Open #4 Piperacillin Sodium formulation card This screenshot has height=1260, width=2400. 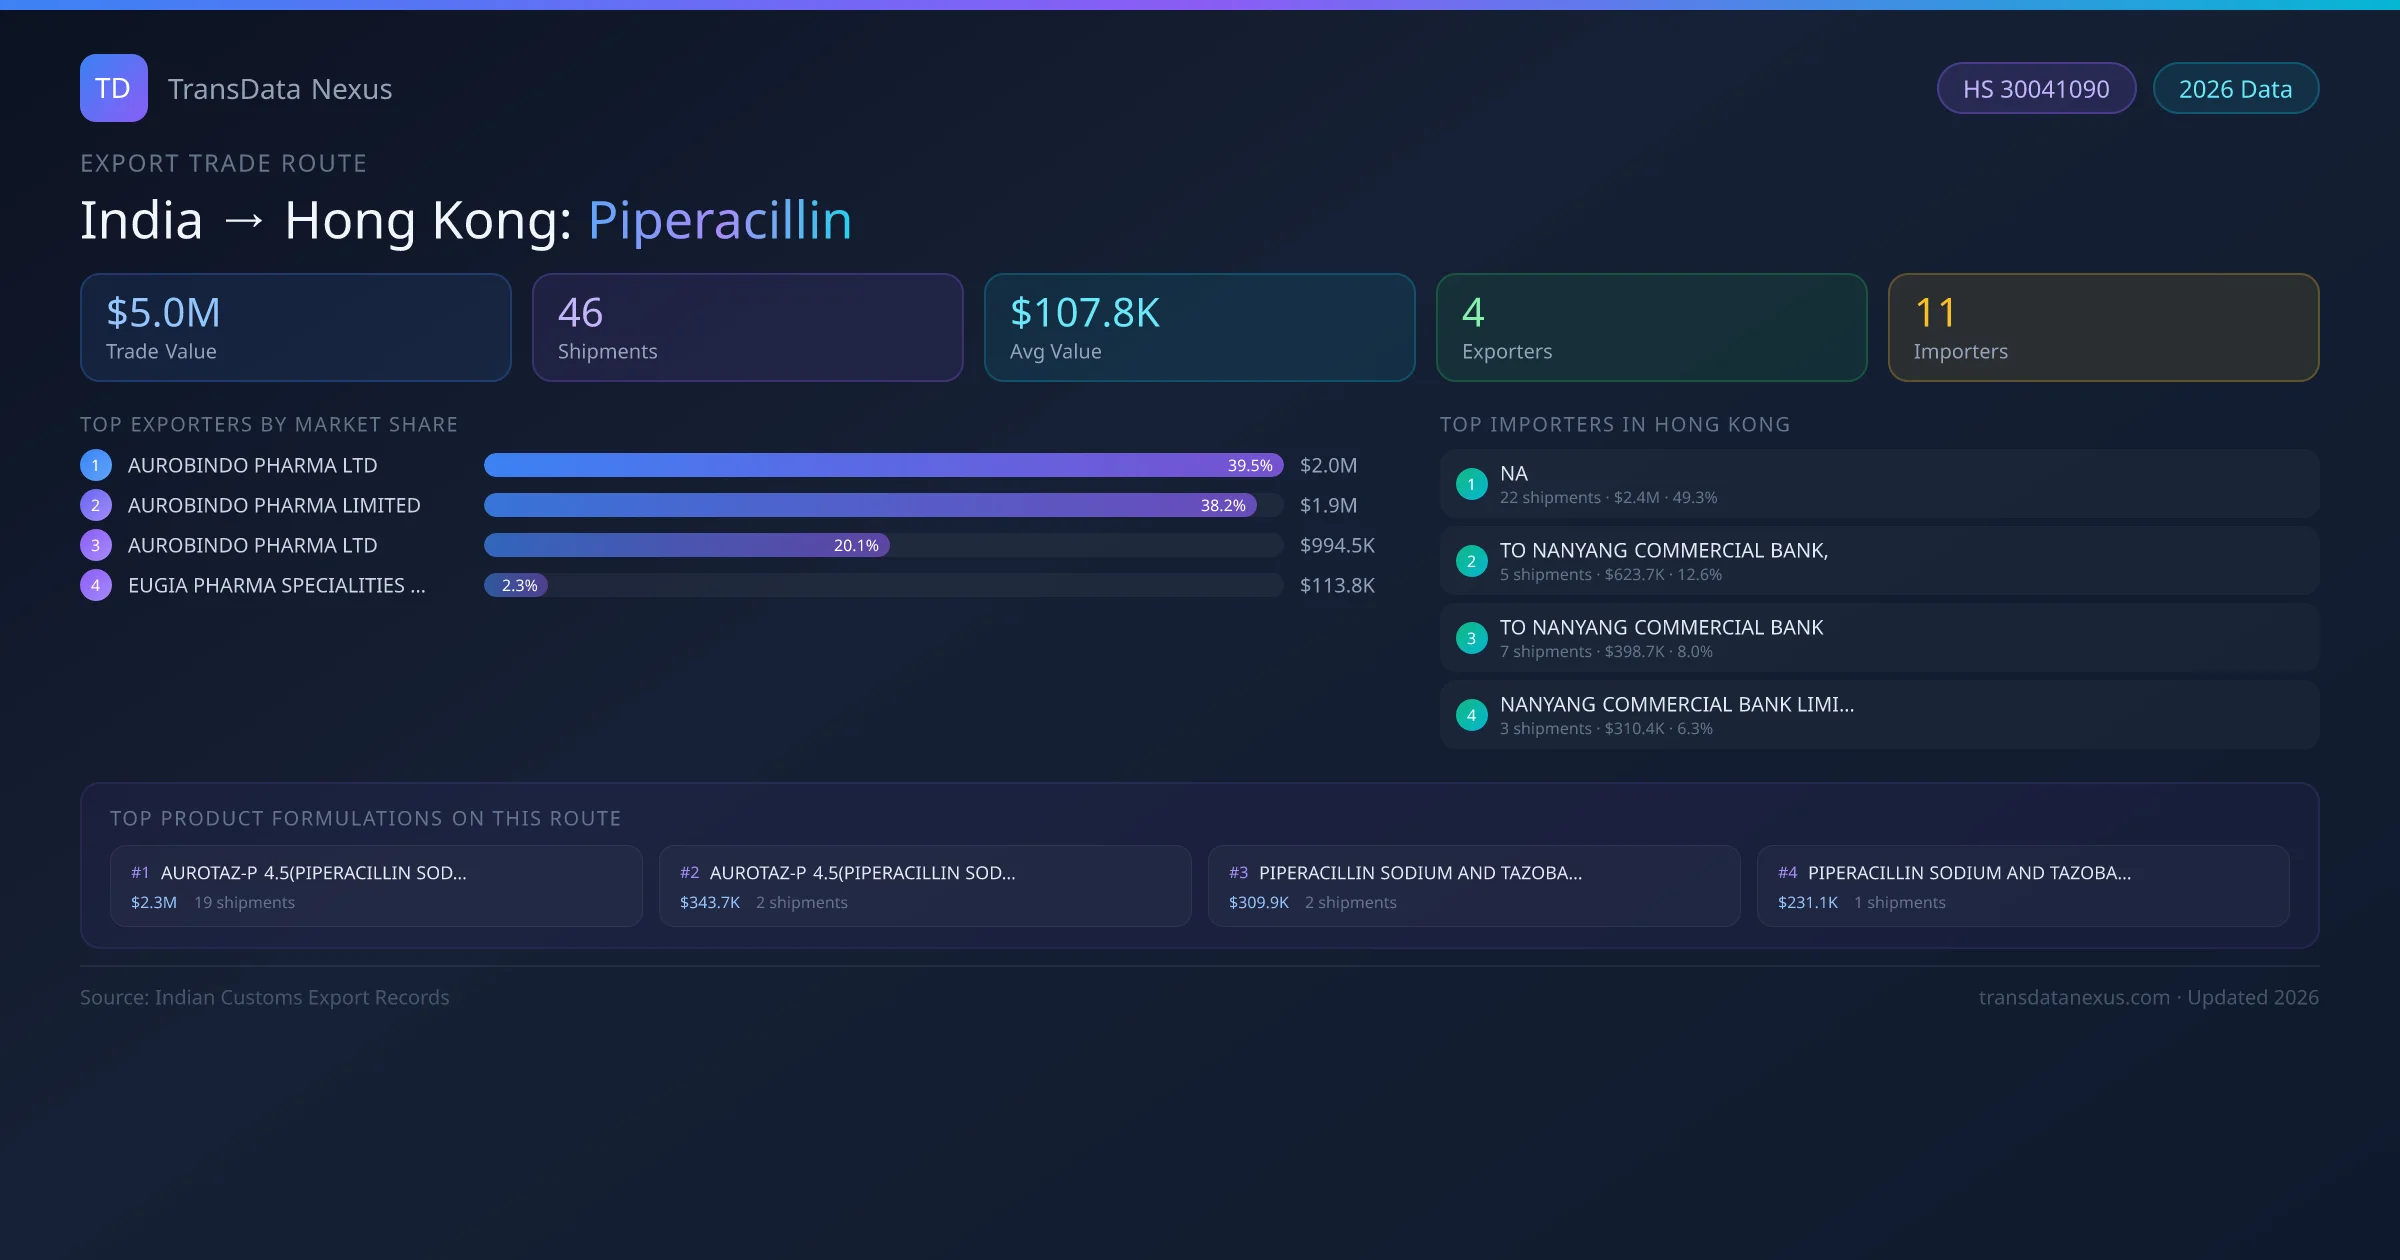click(x=2022, y=886)
